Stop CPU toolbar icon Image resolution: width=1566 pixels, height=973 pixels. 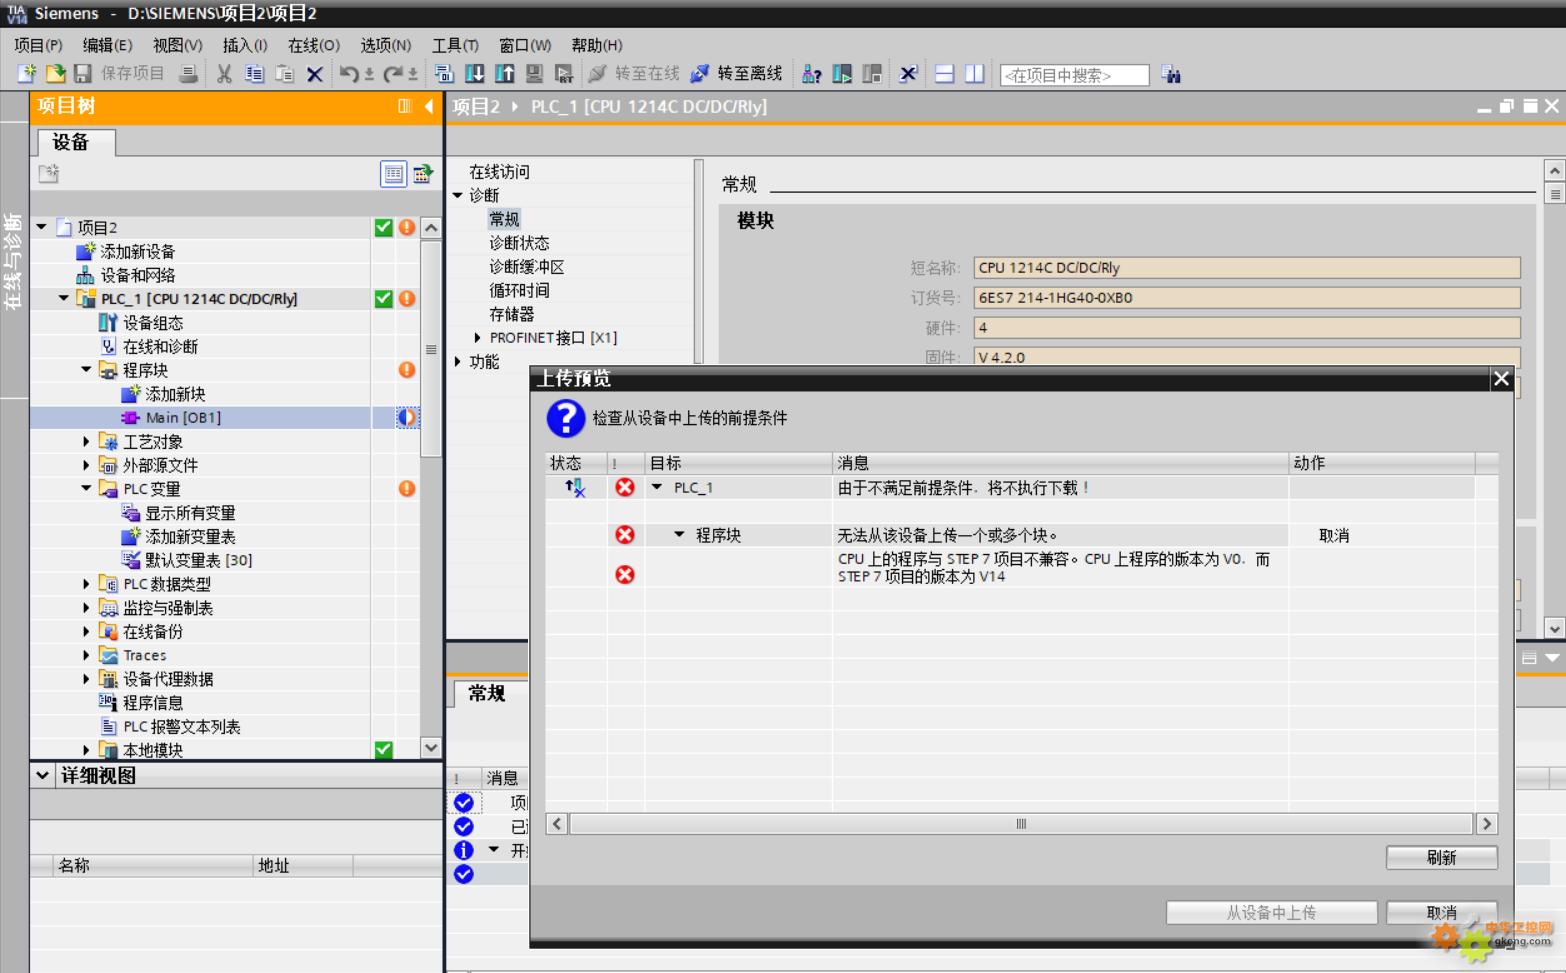[872, 74]
